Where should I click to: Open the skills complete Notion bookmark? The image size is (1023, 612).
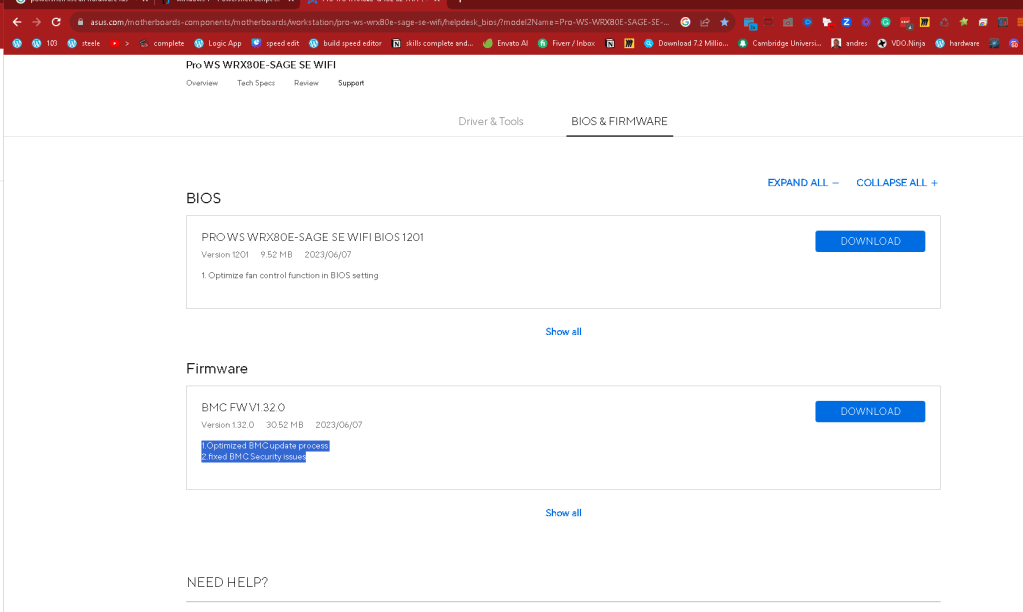(x=432, y=44)
